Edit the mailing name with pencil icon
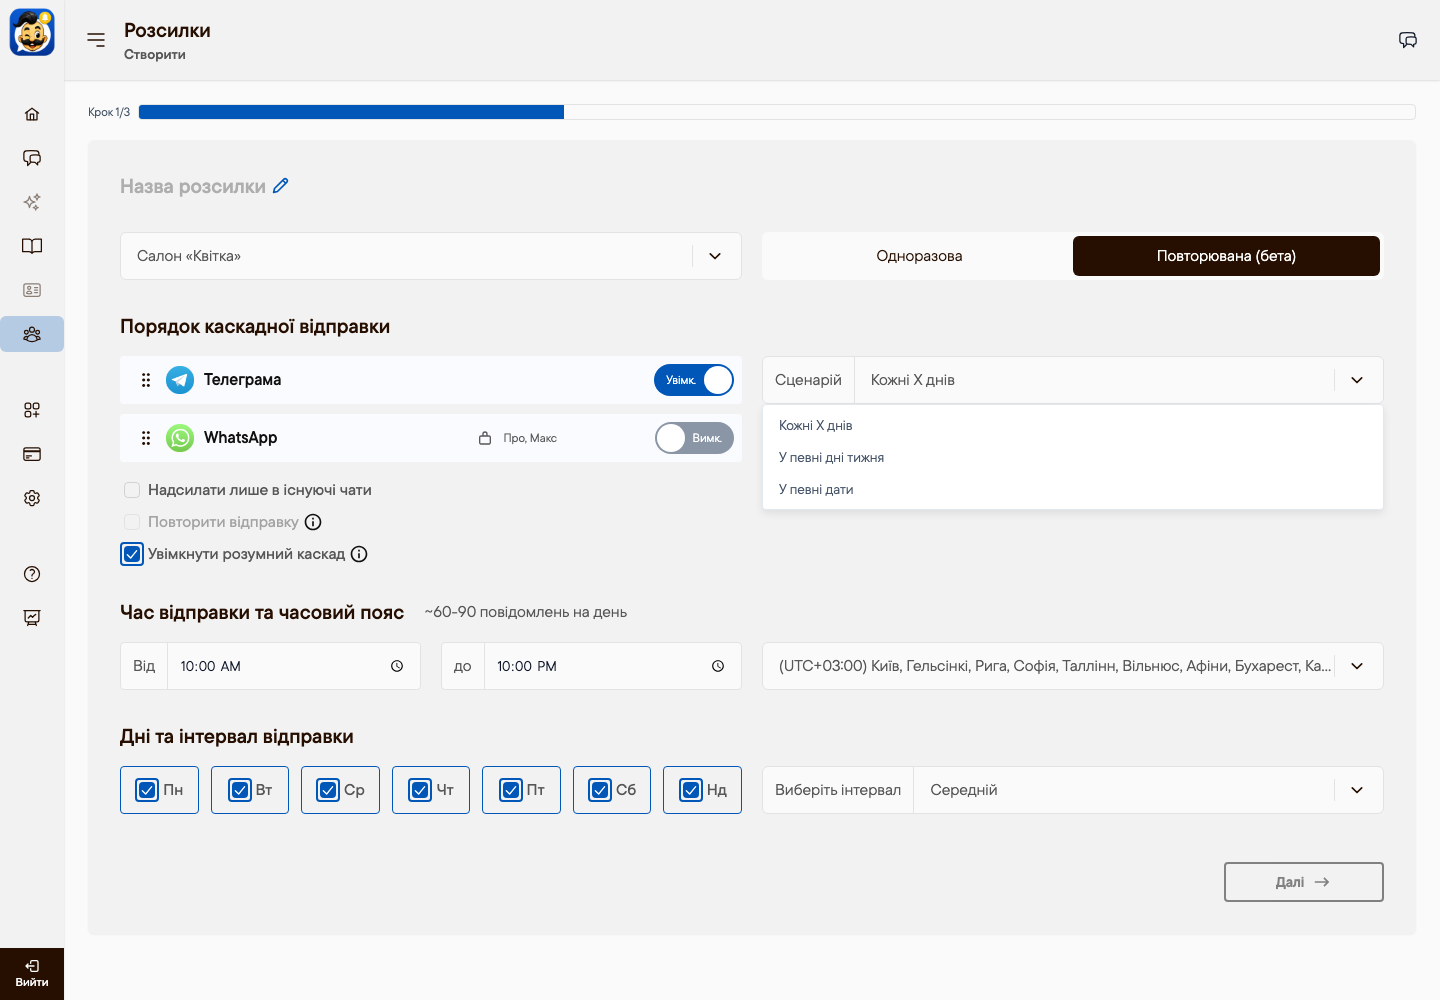The height and width of the screenshot is (1000, 1440). pos(281,186)
